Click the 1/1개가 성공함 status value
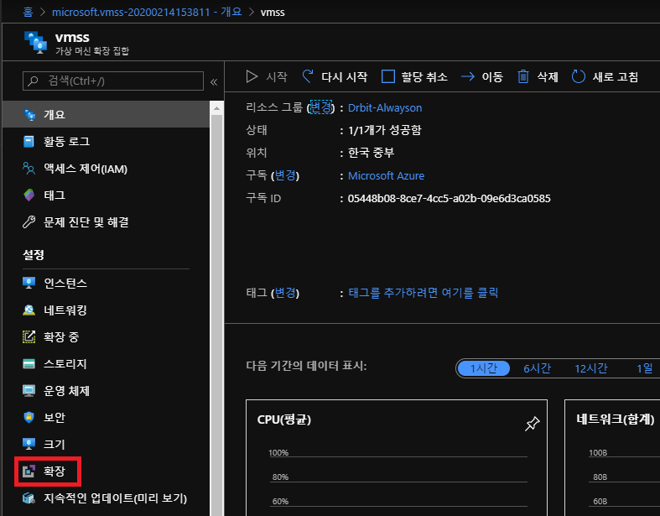This screenshot has width=660, height=516. click(385, 130)
